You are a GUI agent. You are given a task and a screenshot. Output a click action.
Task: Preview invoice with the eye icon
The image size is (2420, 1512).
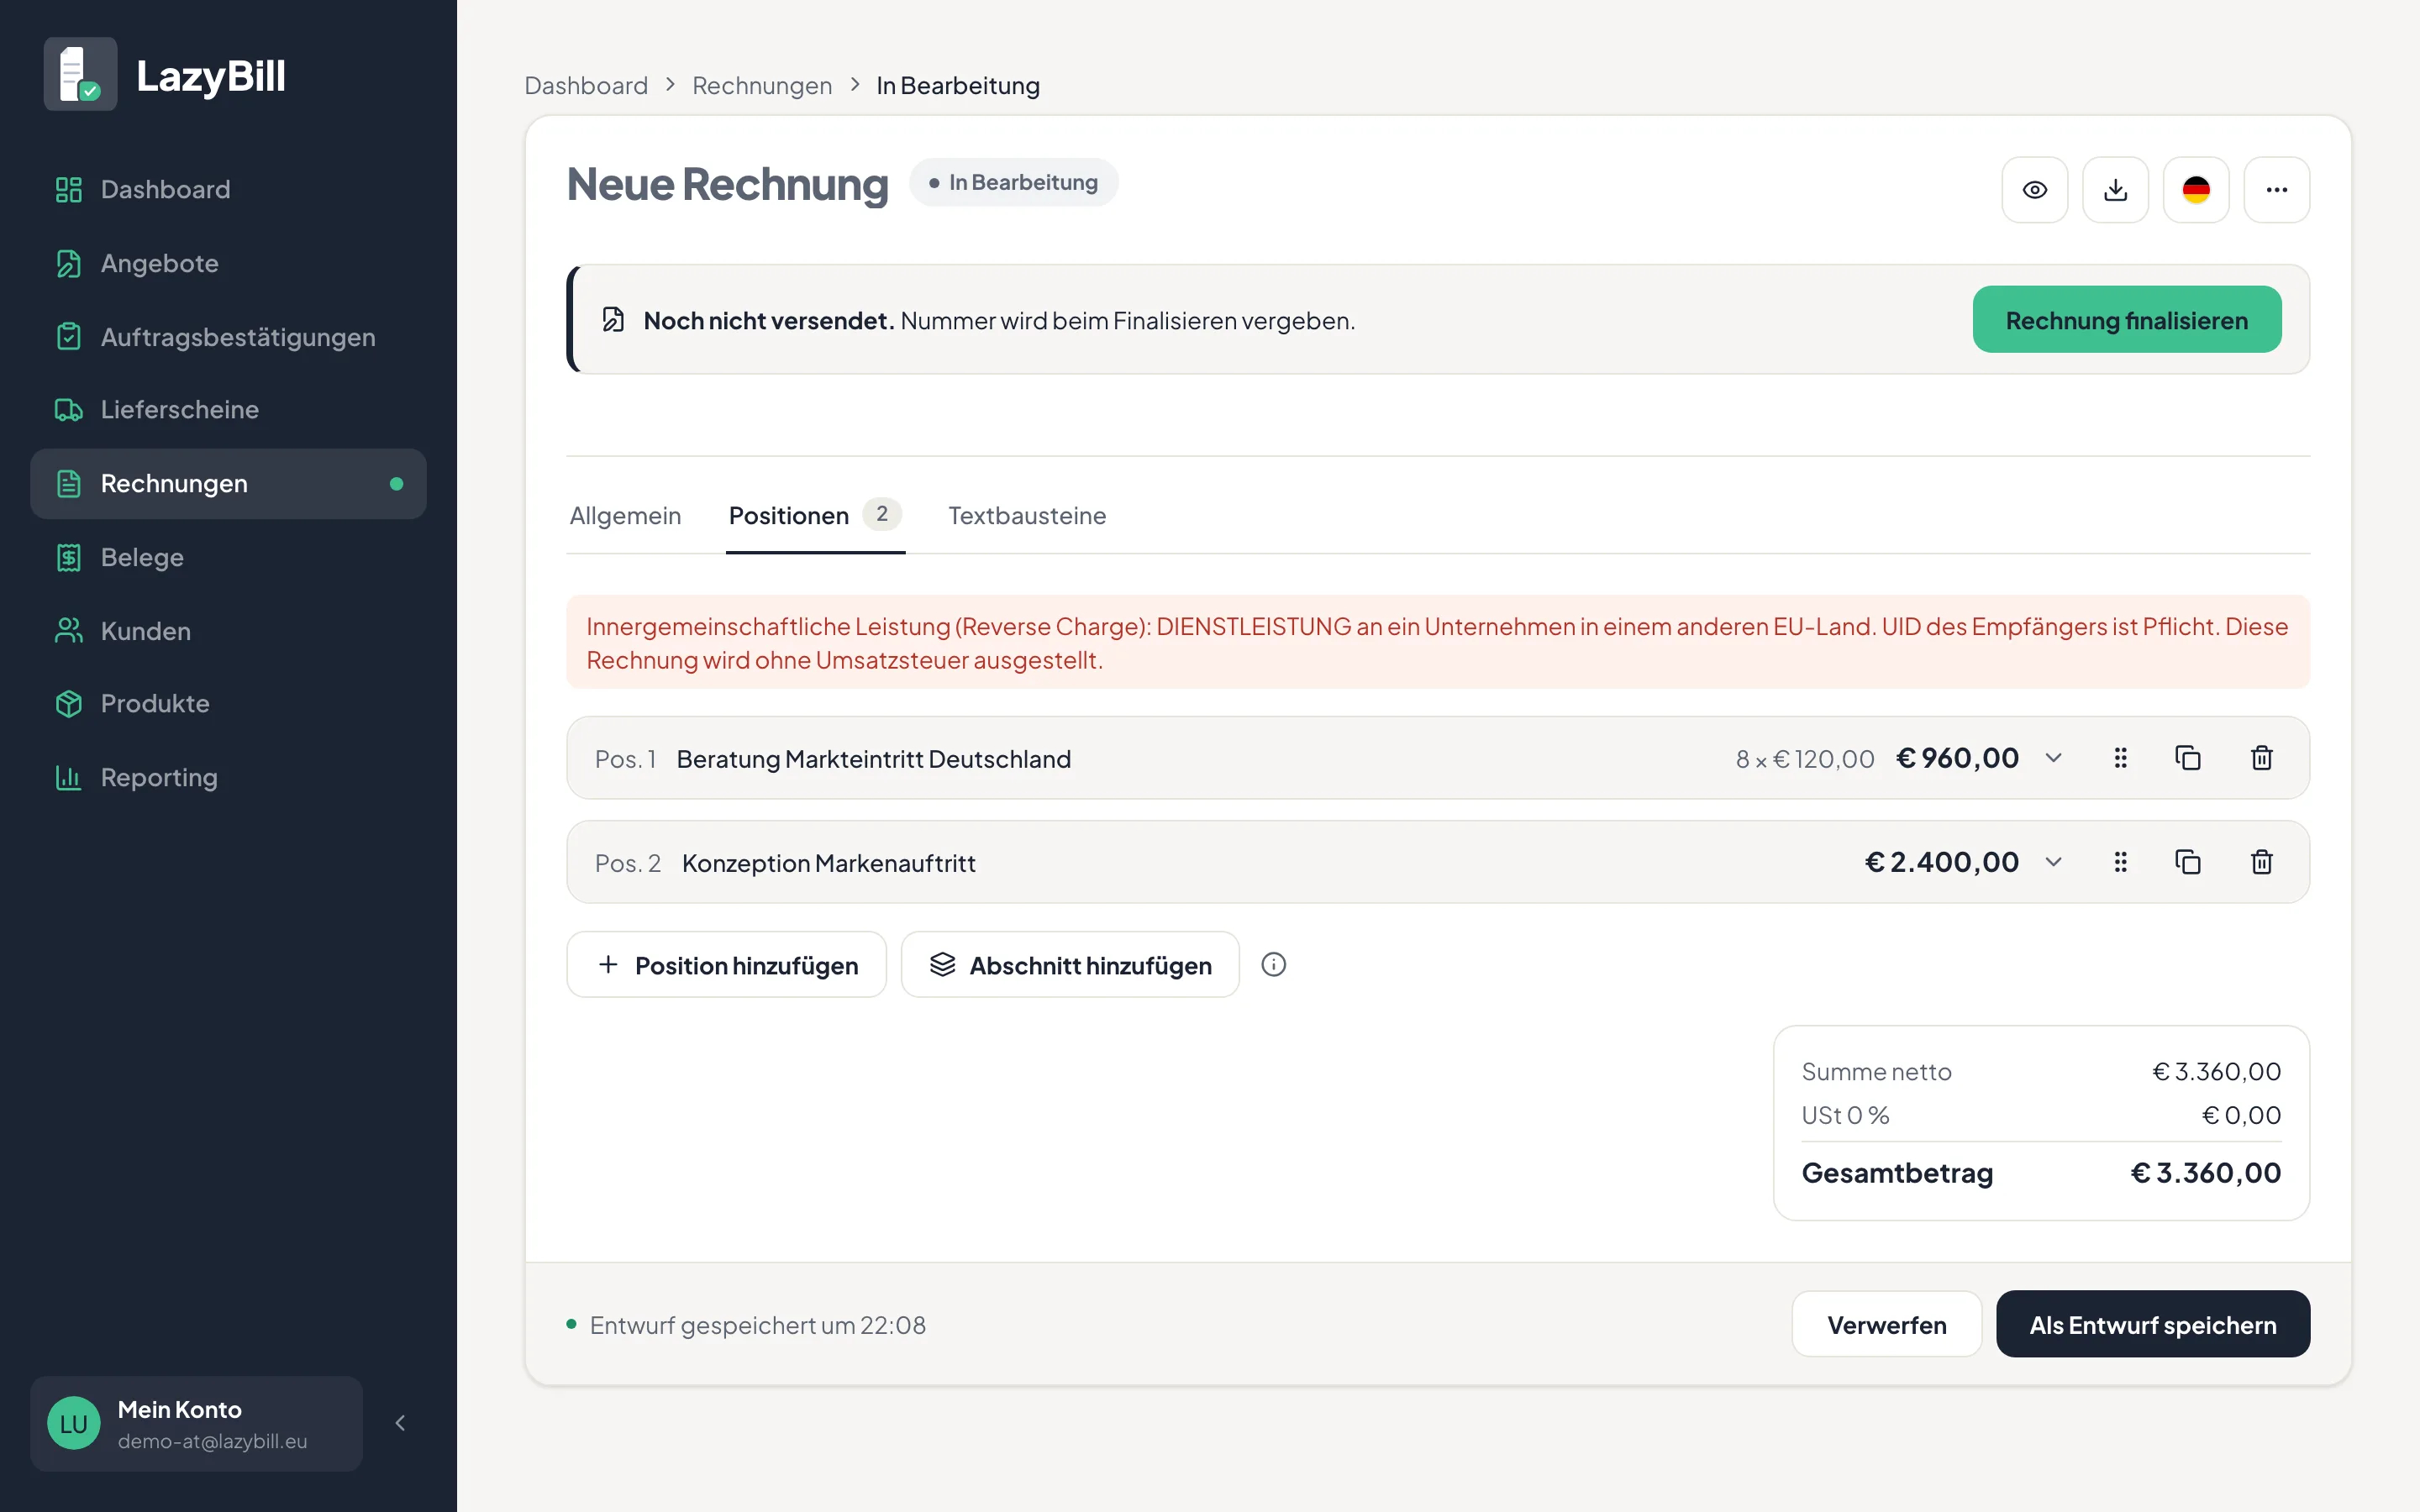(2035, 190)
